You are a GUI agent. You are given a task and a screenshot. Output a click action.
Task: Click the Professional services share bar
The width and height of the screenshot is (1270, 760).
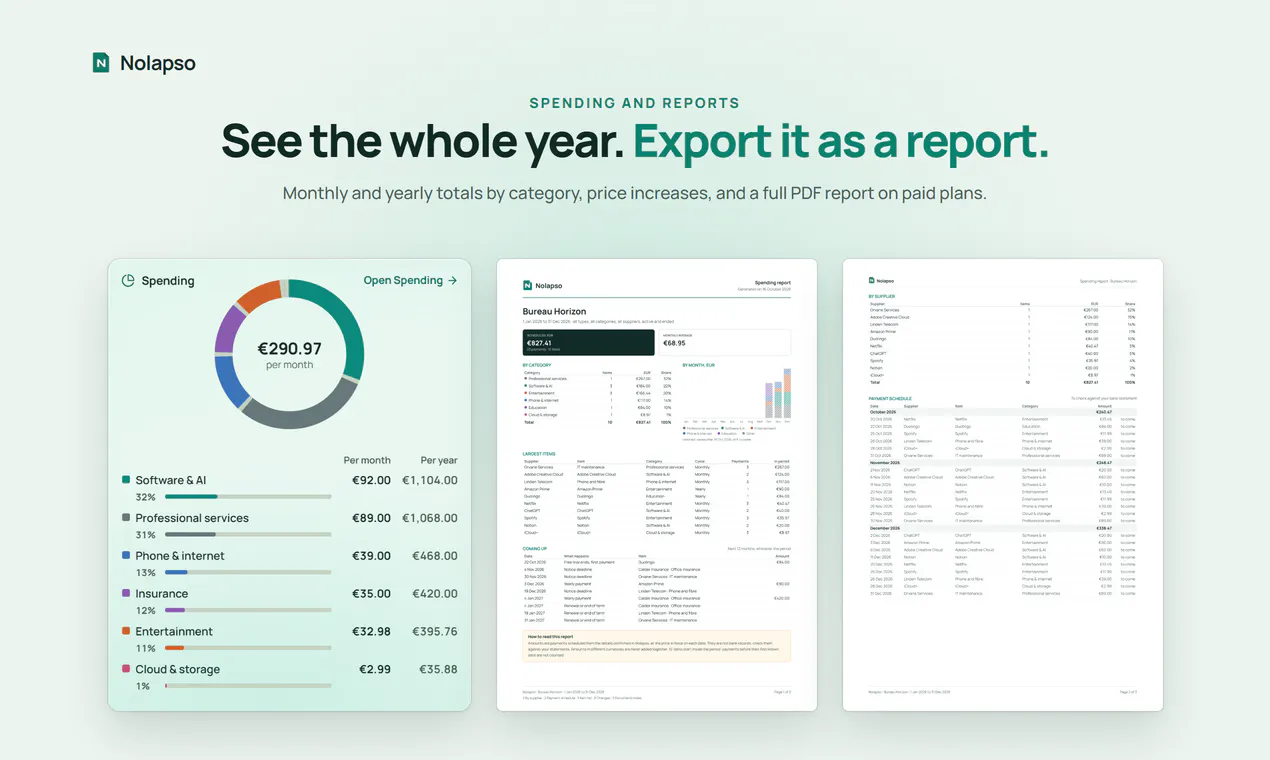248,535
